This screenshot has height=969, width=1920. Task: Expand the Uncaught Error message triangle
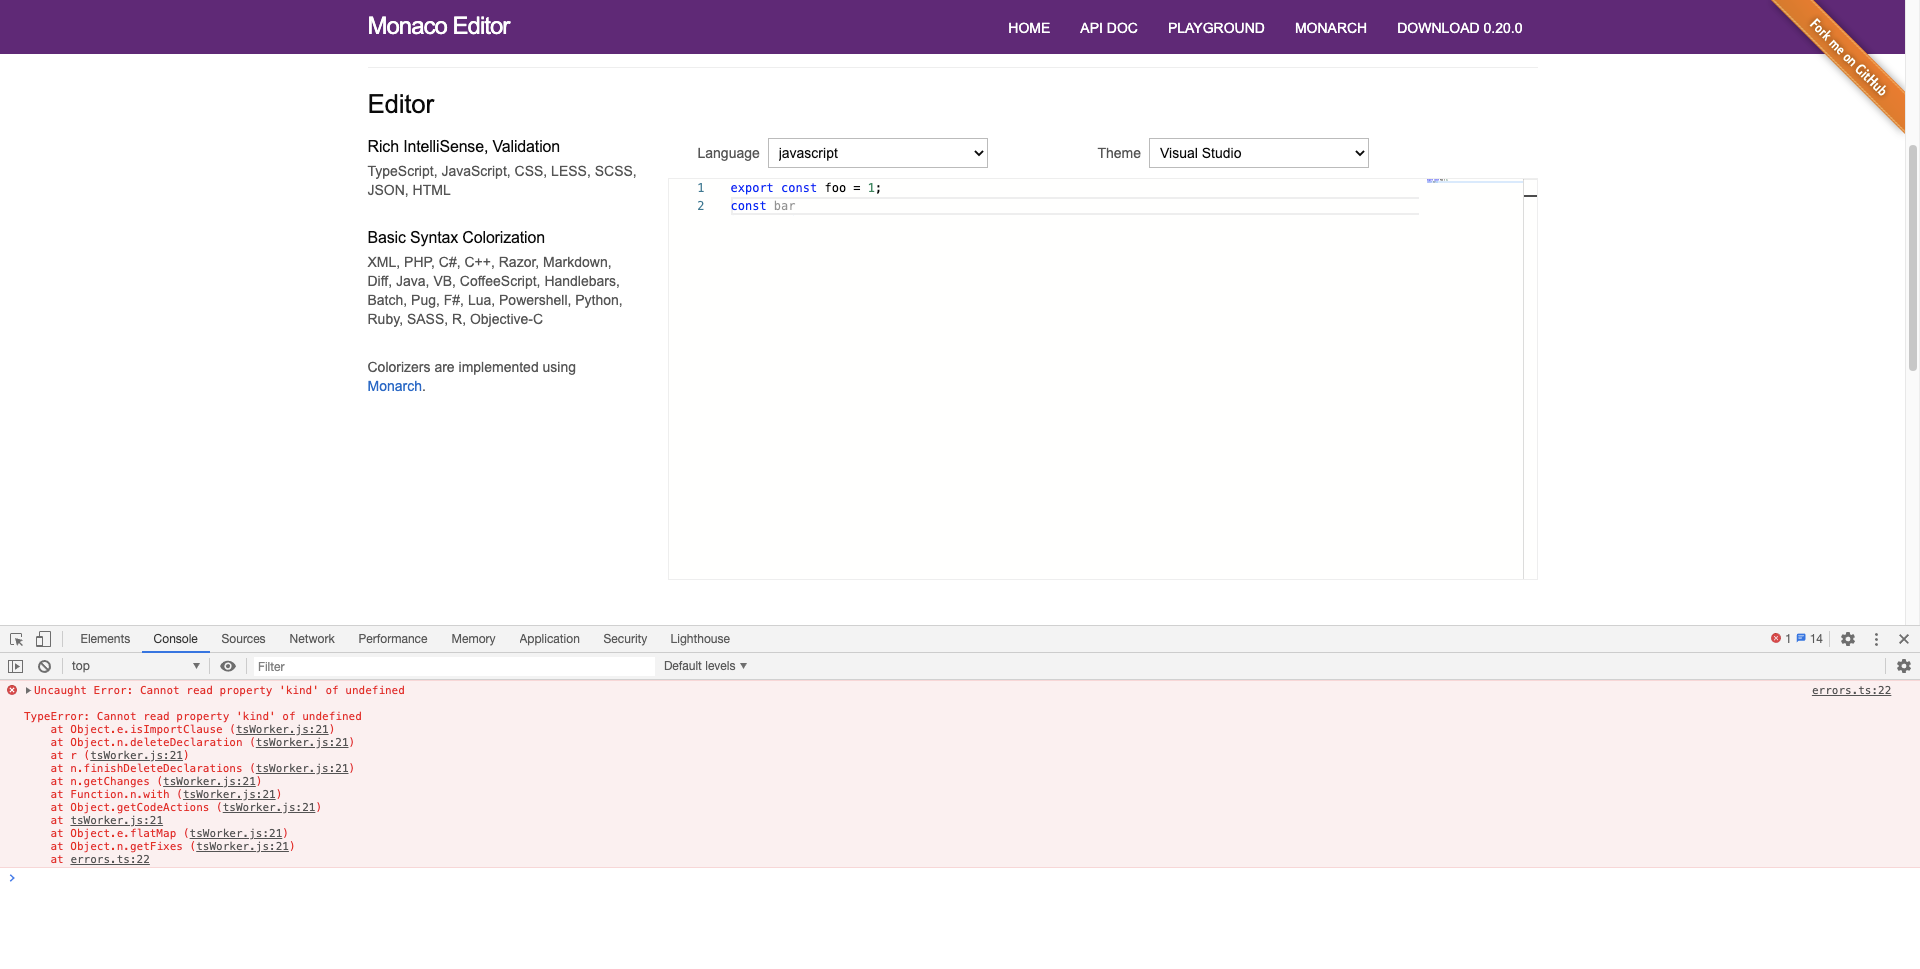click(28, 690)
